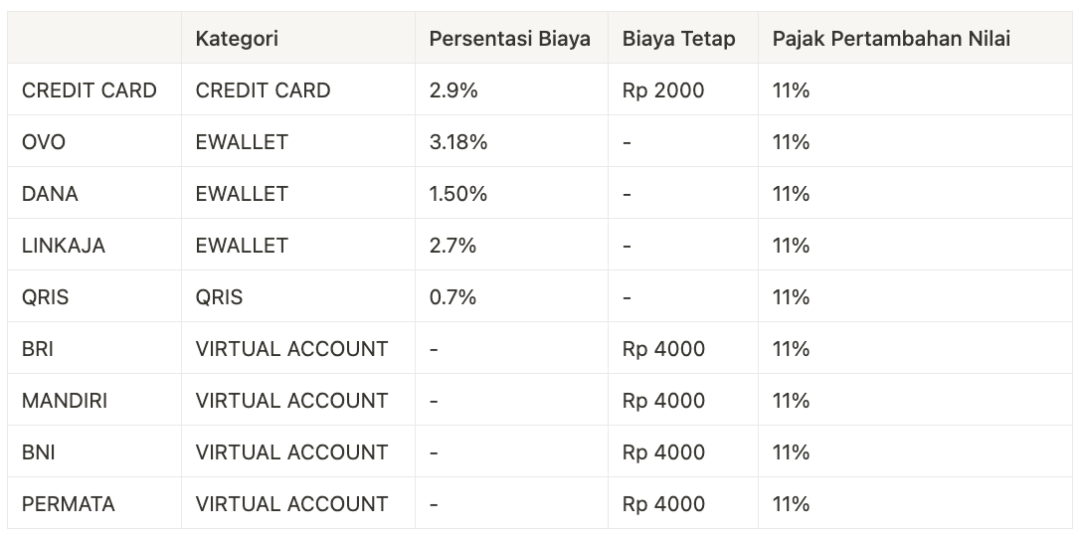Select the QRIS row label cell

click(x=47, y=298)
